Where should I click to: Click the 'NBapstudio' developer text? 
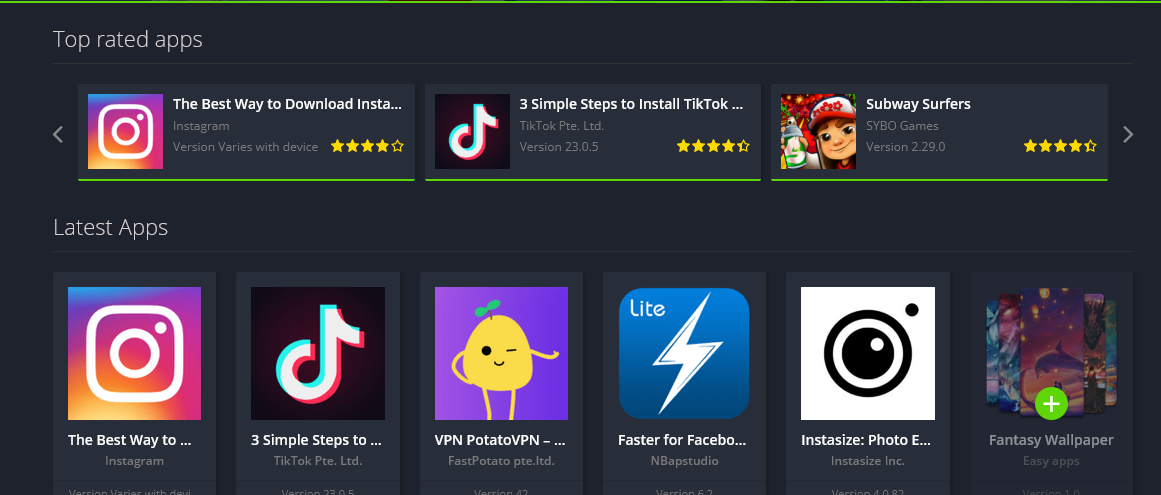(684, 461)
